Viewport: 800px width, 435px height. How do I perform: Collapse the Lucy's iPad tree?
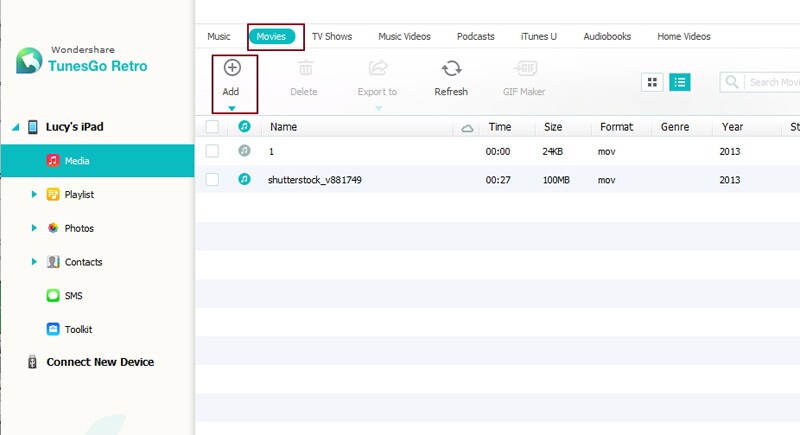coord(16,127)
